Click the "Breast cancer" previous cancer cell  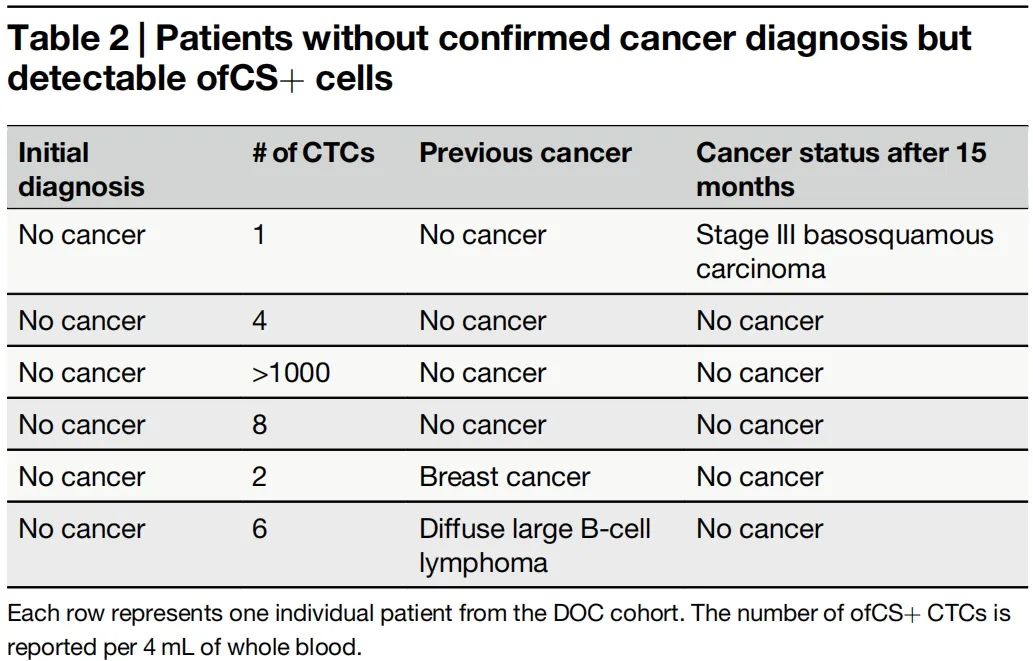point(505,477)
